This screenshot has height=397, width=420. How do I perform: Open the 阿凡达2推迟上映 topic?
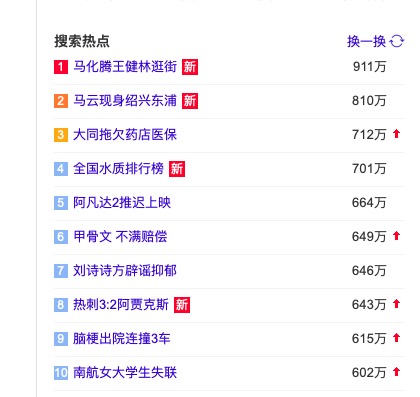point(122,203)
